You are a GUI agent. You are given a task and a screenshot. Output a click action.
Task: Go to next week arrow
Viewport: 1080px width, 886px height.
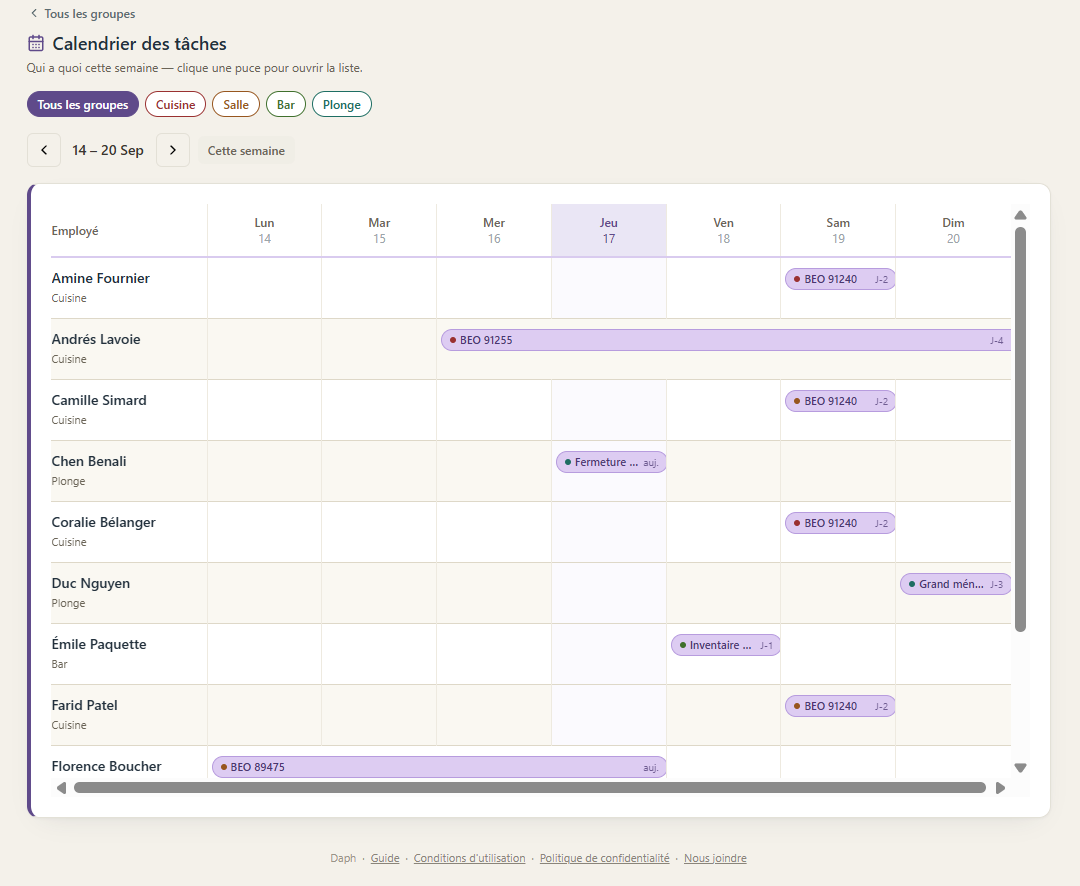coord(173,150)
